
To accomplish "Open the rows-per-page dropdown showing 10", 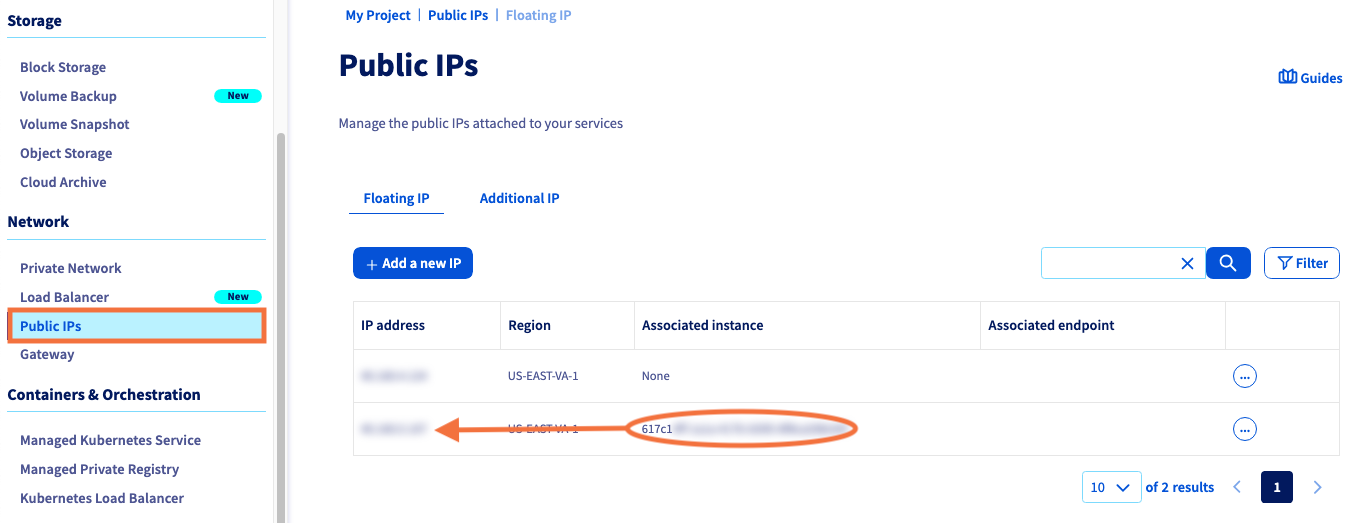I will point(1111,487).
